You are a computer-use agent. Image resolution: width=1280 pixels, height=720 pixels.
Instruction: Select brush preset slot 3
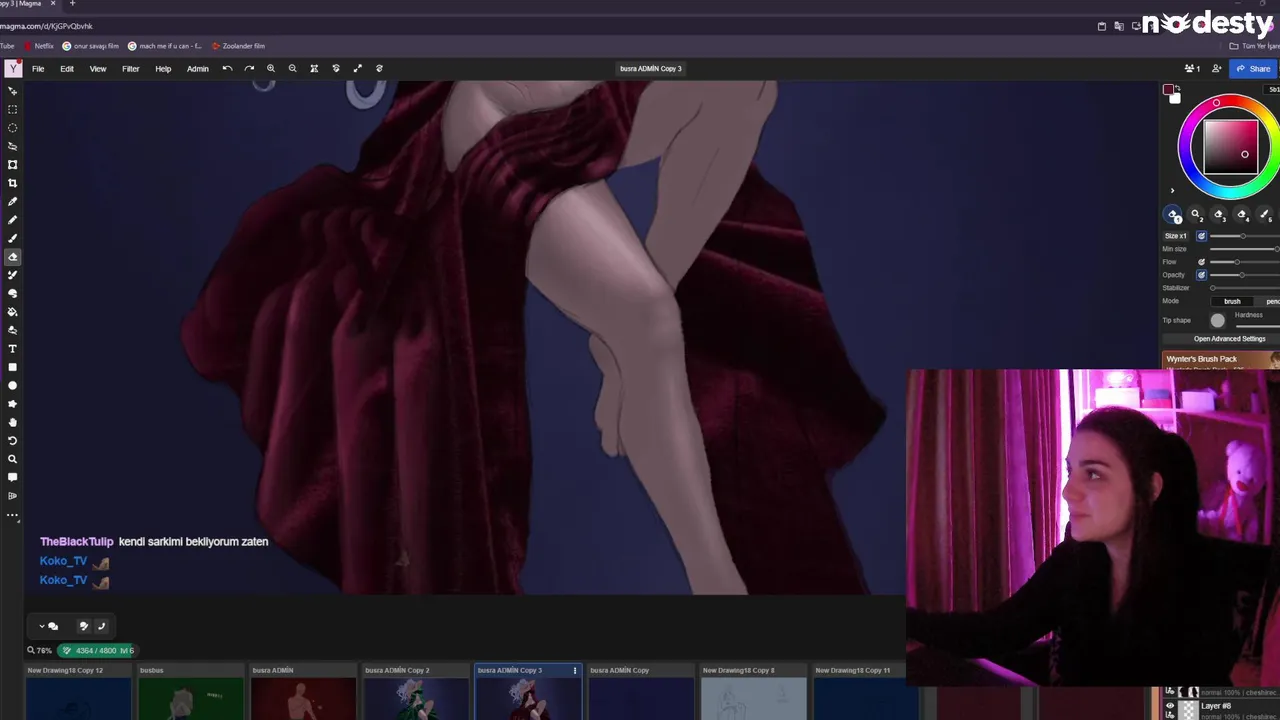(1219, 215)
